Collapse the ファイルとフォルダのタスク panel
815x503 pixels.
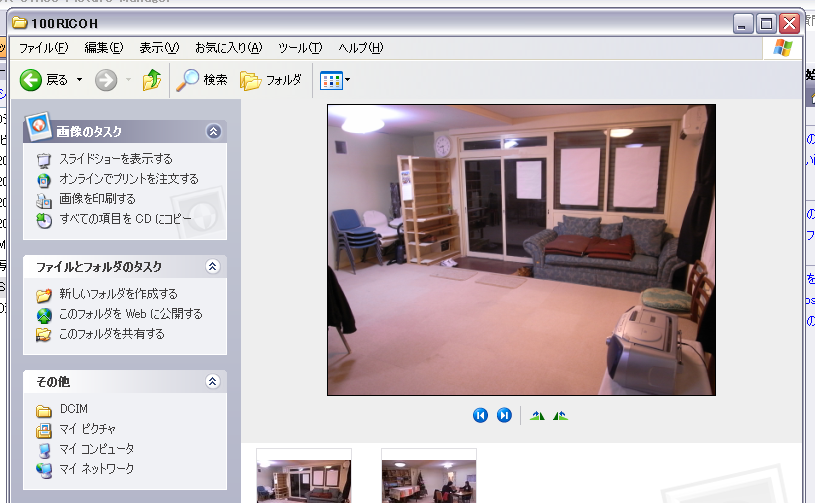(213, 267)
